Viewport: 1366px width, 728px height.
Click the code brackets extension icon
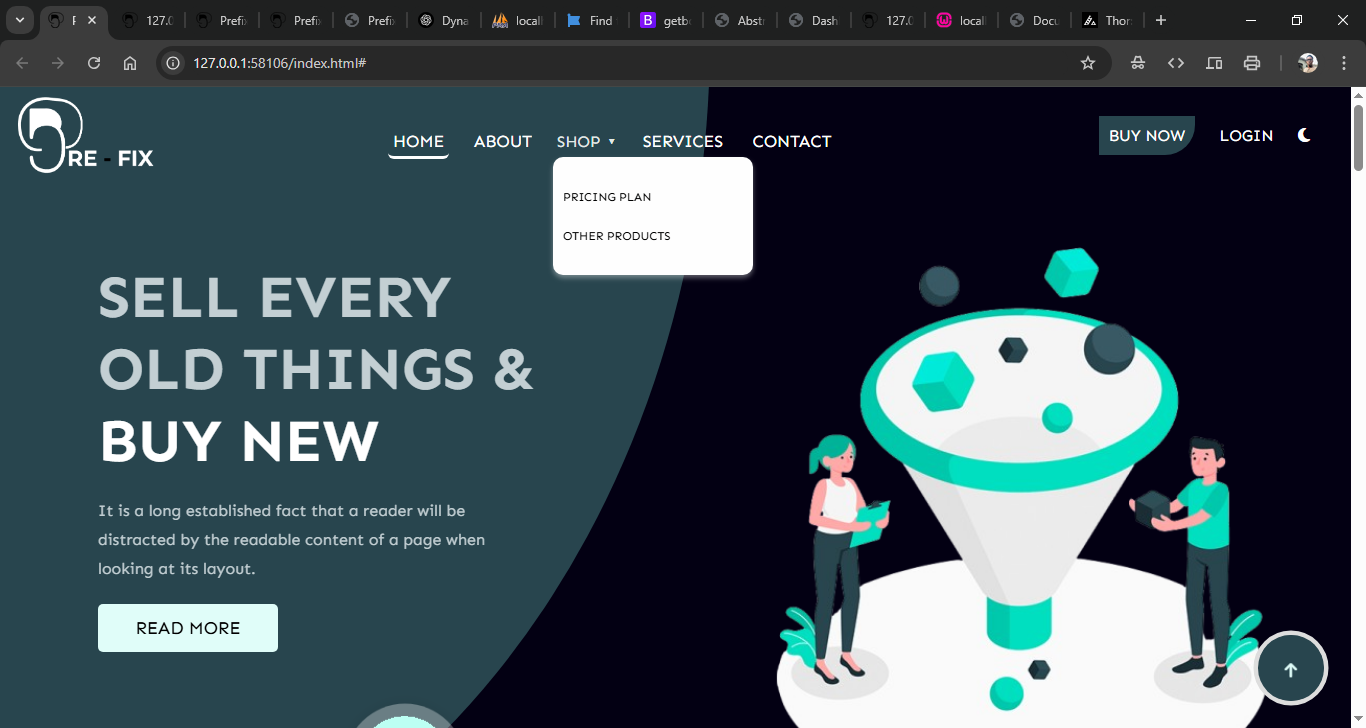1176,63
